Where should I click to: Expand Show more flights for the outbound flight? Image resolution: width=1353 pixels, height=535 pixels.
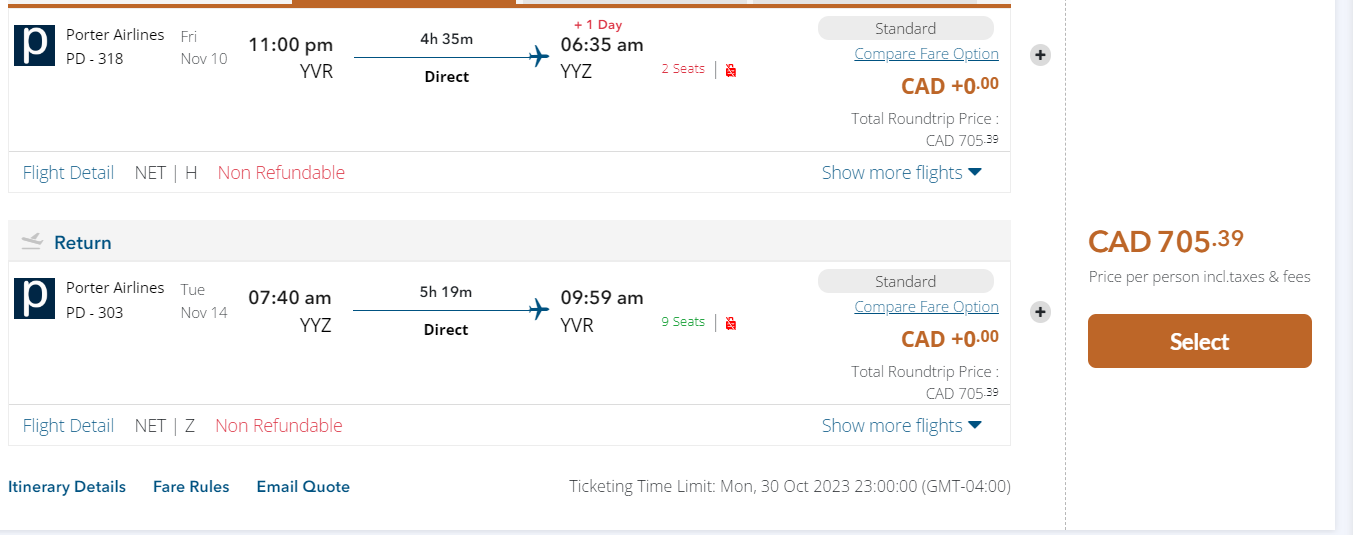[x=901, y=173]
